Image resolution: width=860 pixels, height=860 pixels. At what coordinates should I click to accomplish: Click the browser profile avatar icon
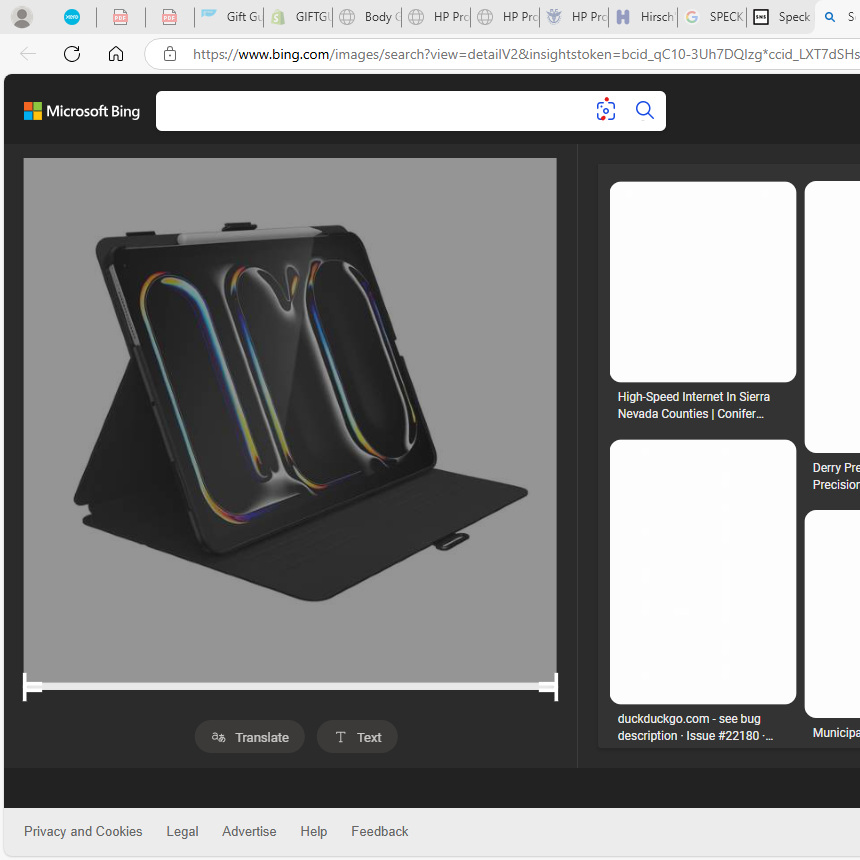pyautogui.click(x=21, y=17)
